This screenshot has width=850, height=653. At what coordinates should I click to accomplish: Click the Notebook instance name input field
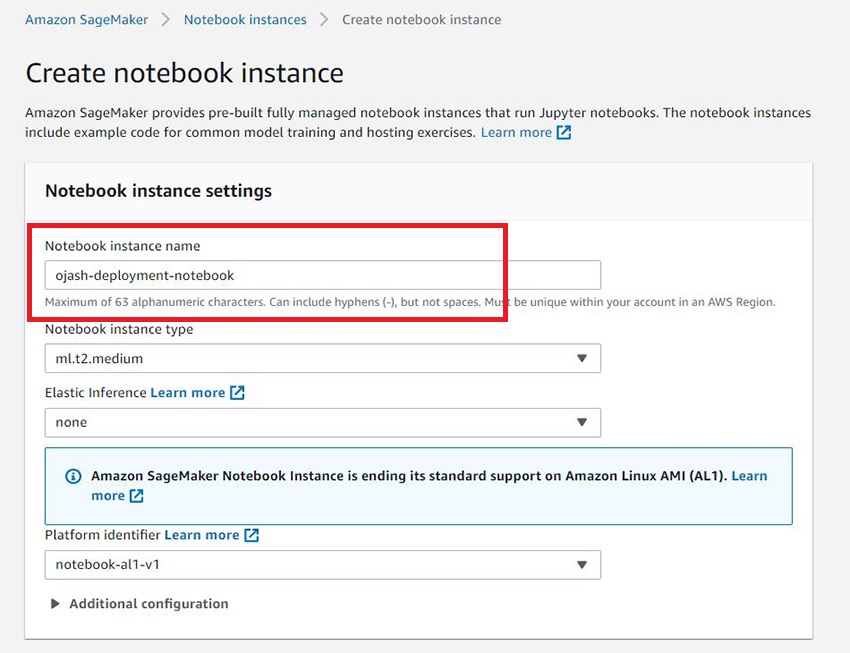pos(323,275)
